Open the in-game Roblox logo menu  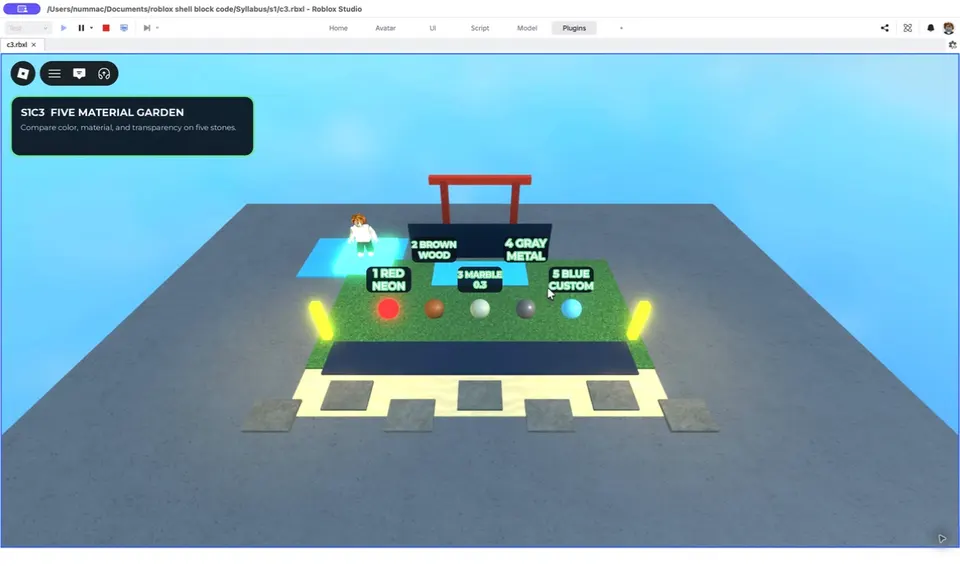coord(23,74)
